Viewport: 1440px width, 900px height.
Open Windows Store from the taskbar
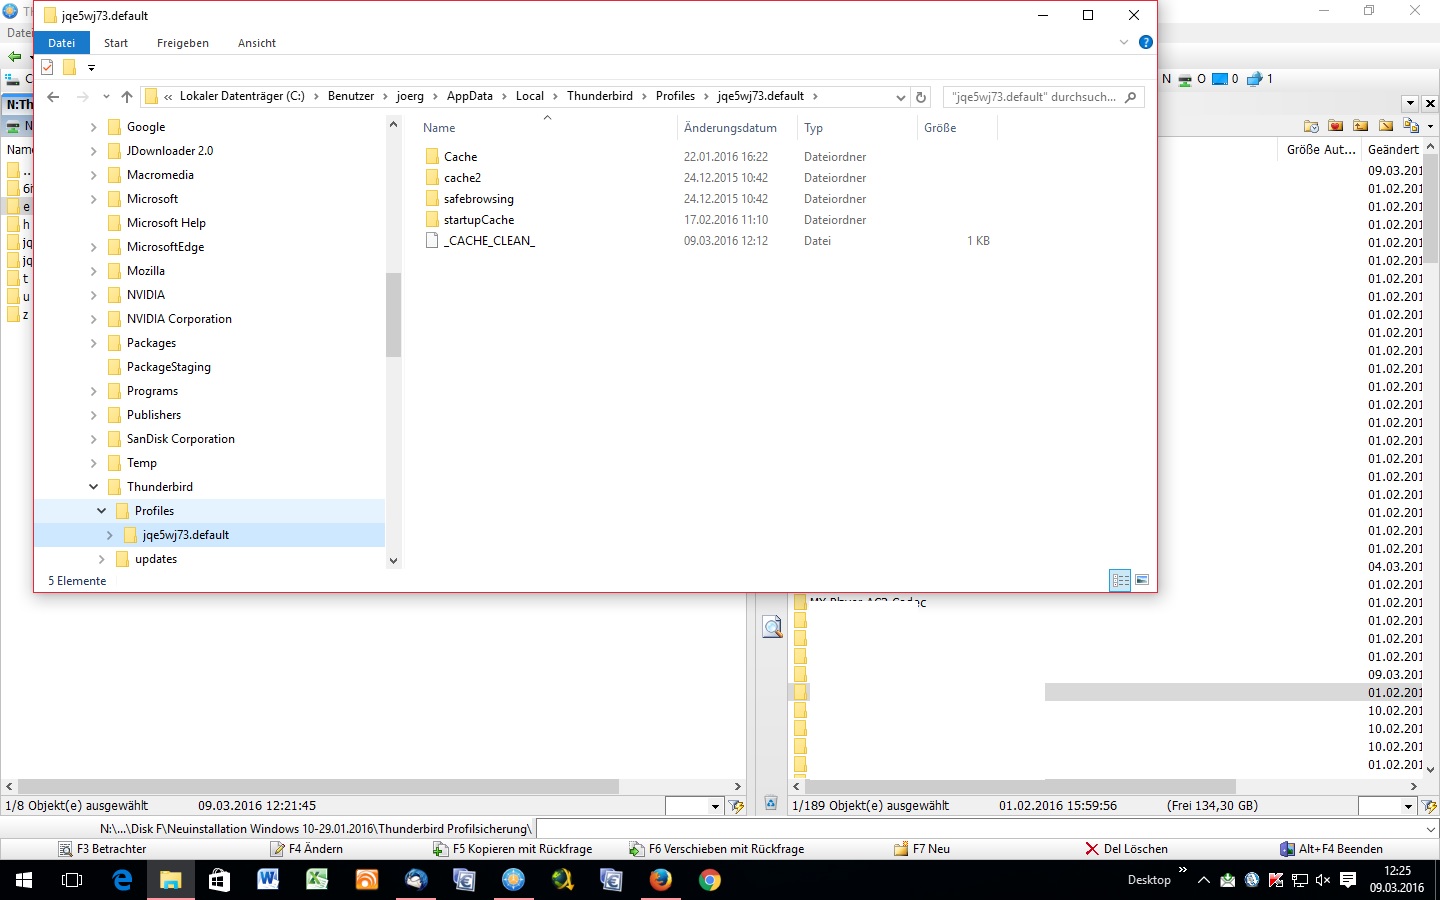point(220,880)
